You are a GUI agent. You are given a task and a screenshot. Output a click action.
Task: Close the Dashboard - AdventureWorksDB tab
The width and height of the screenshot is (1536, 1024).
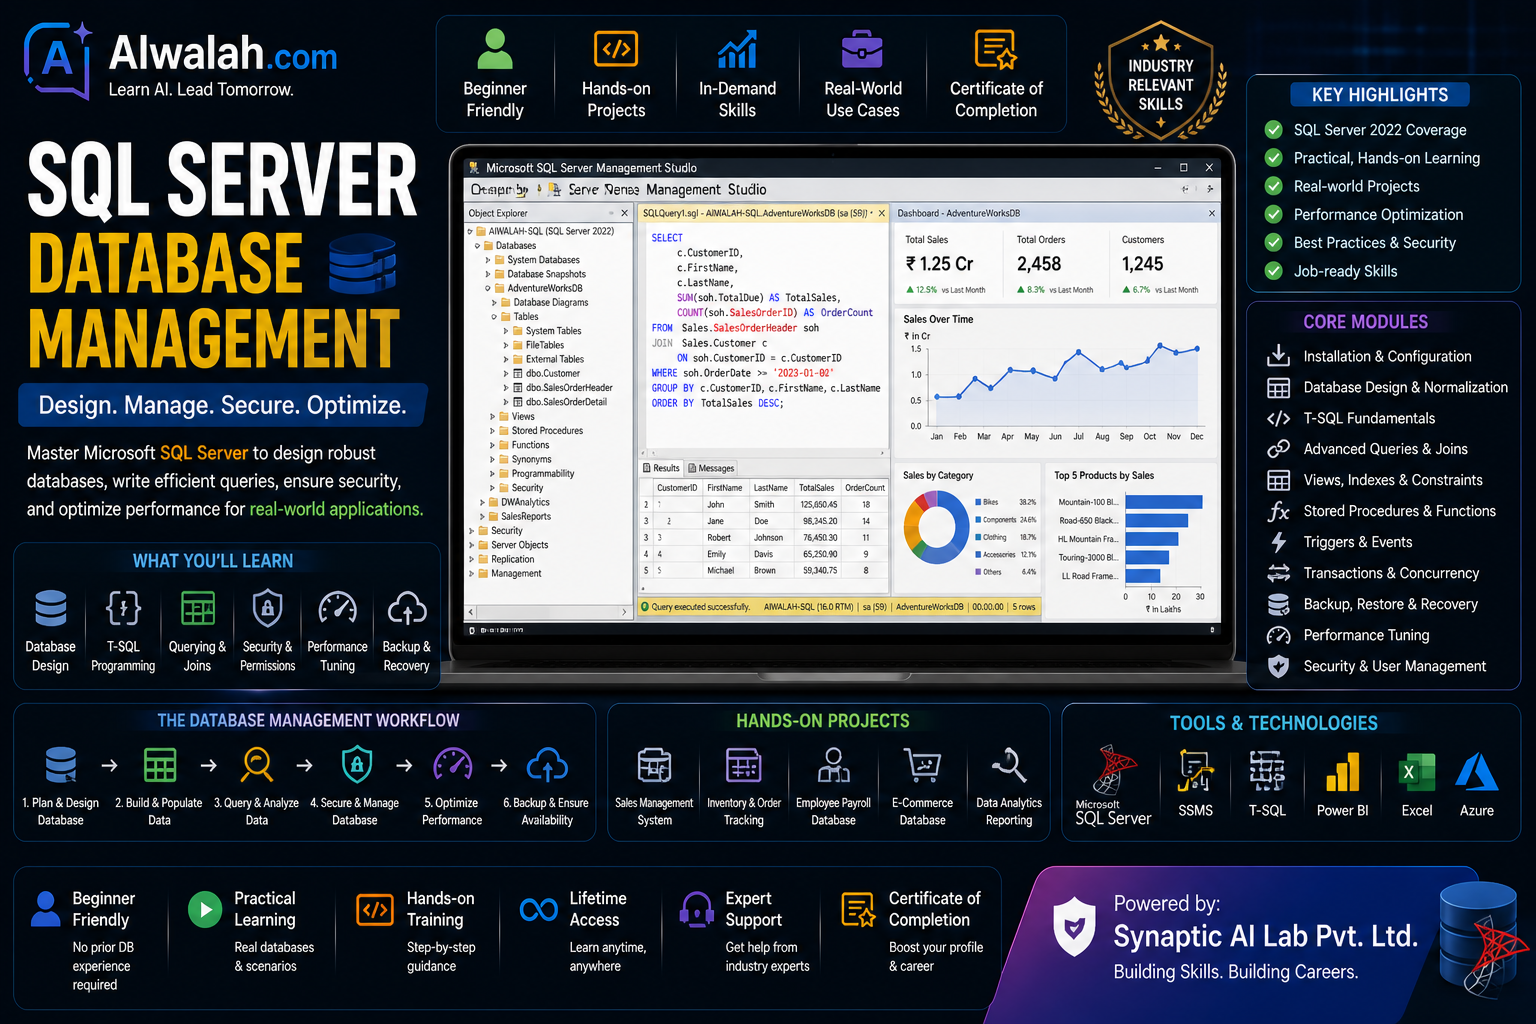[x=1212, y=213]
